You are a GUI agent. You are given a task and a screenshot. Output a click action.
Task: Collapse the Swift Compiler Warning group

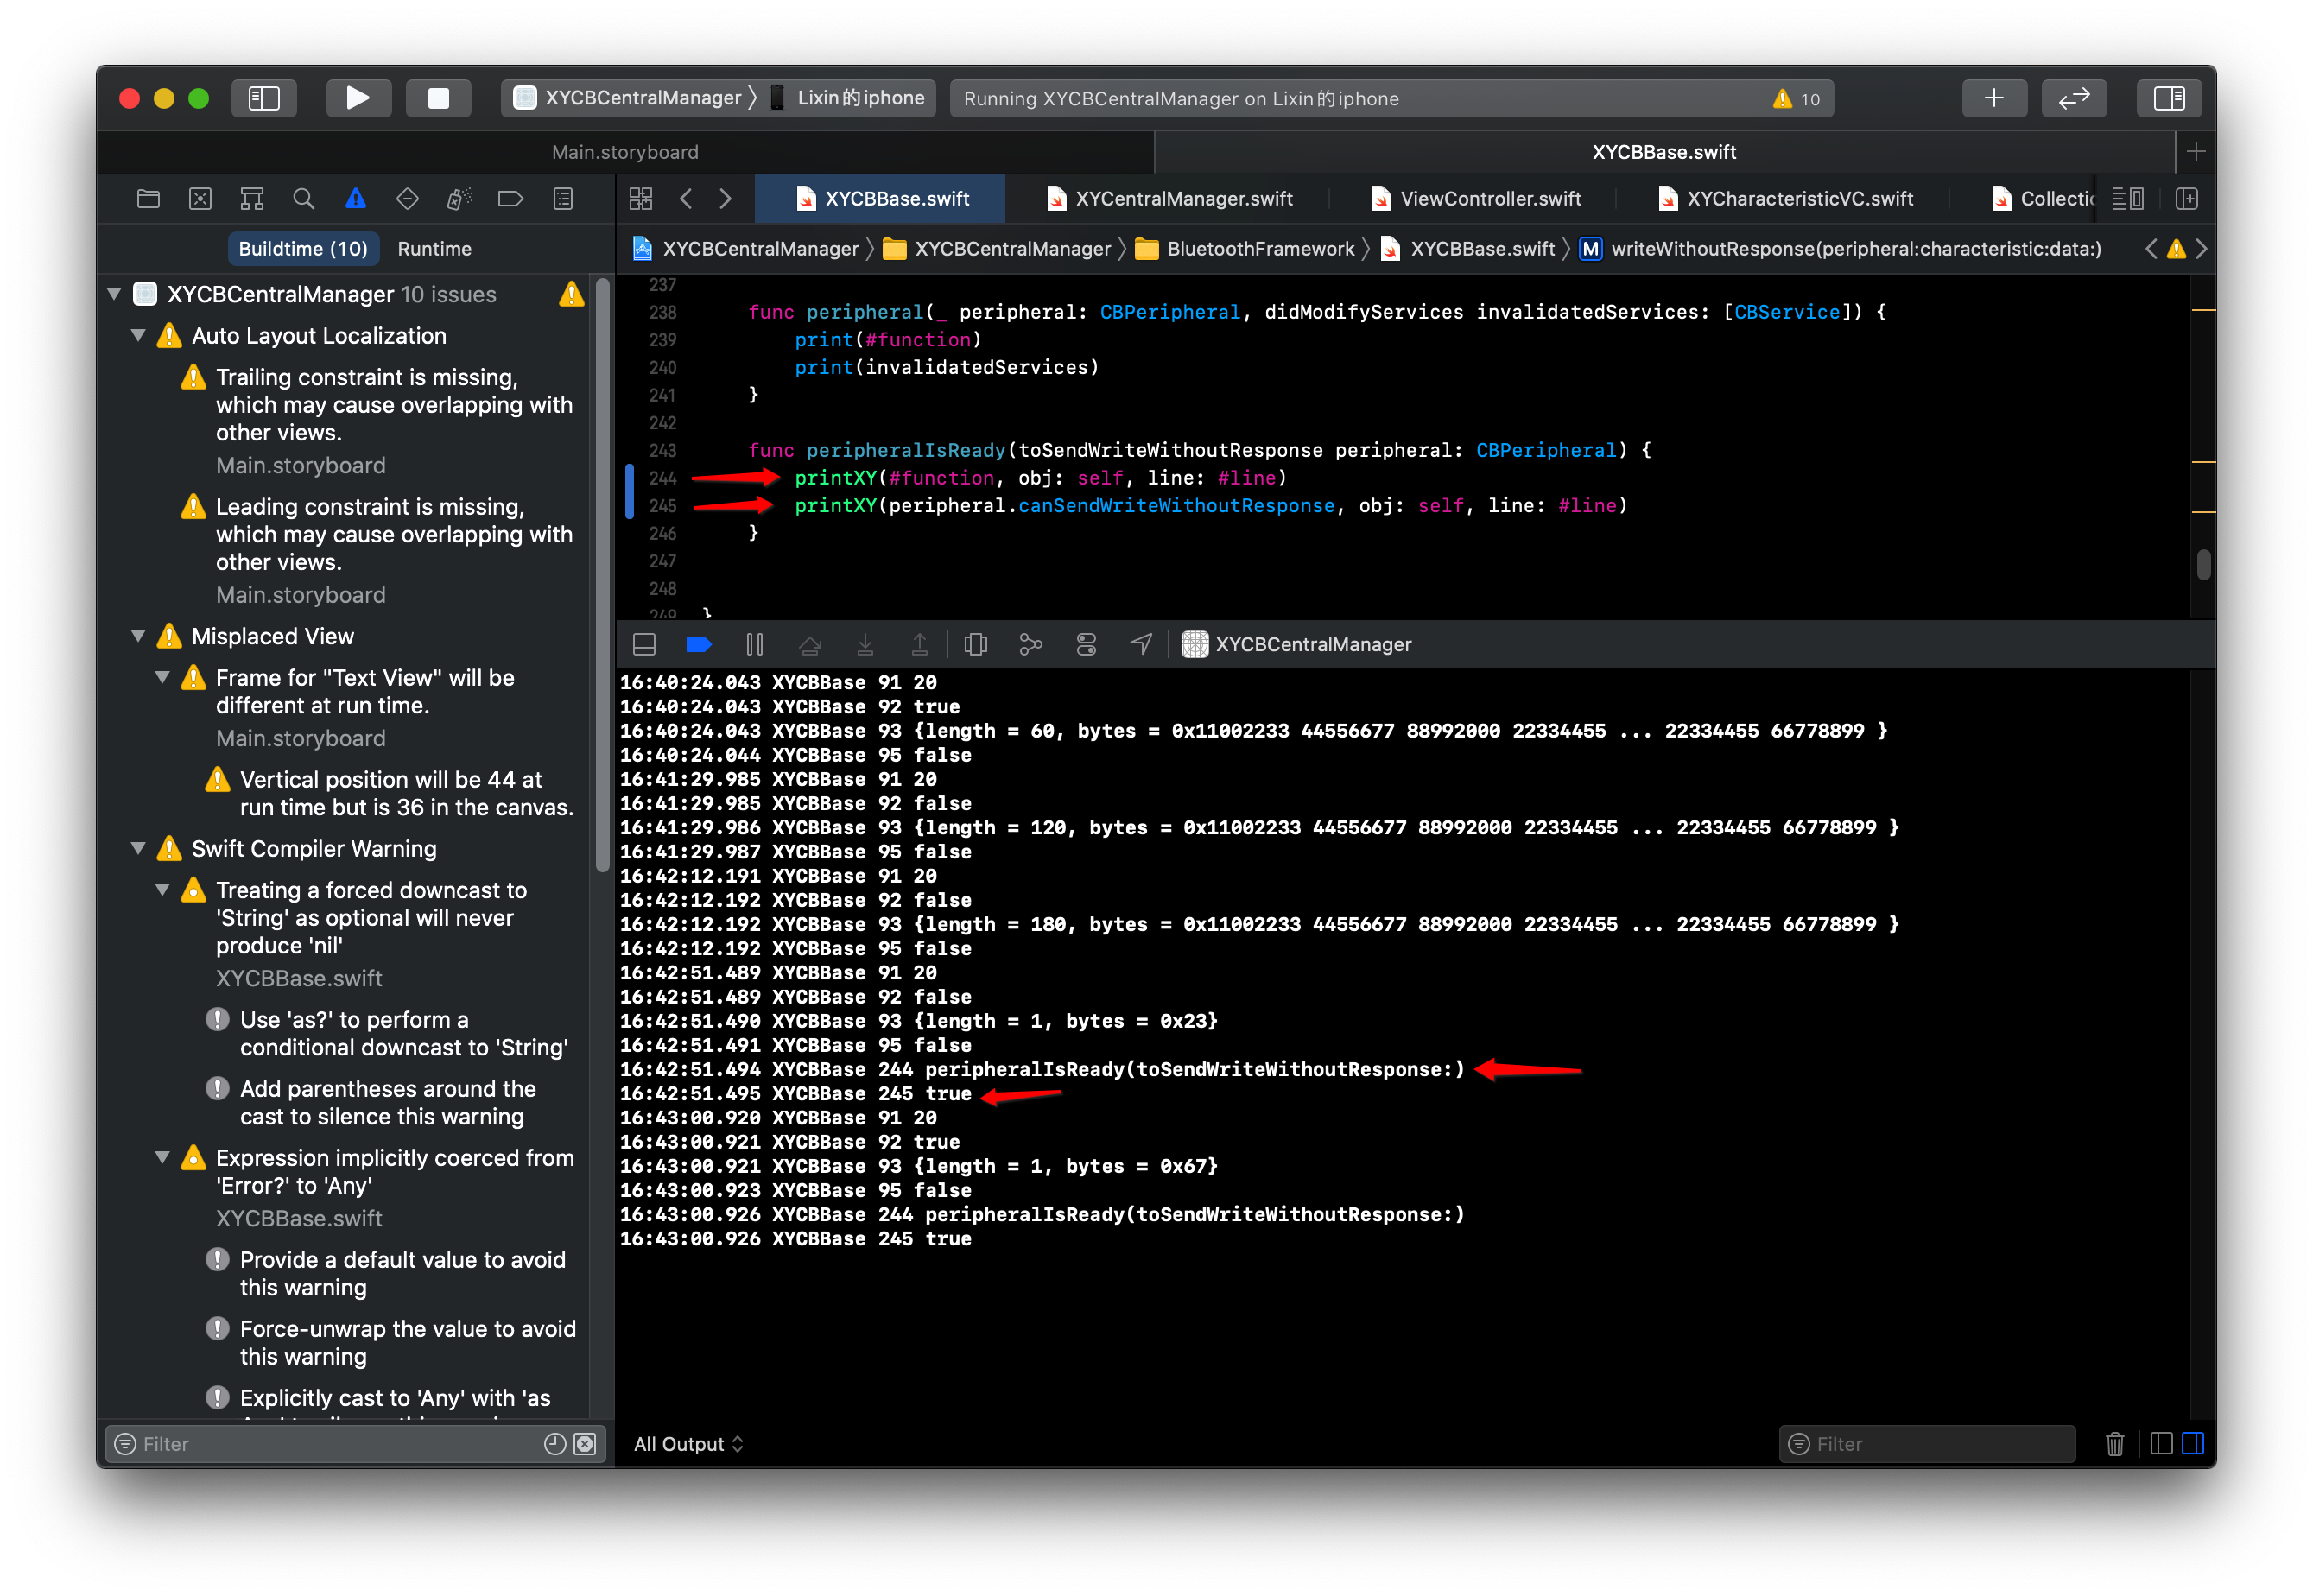(x=139, y=849)
